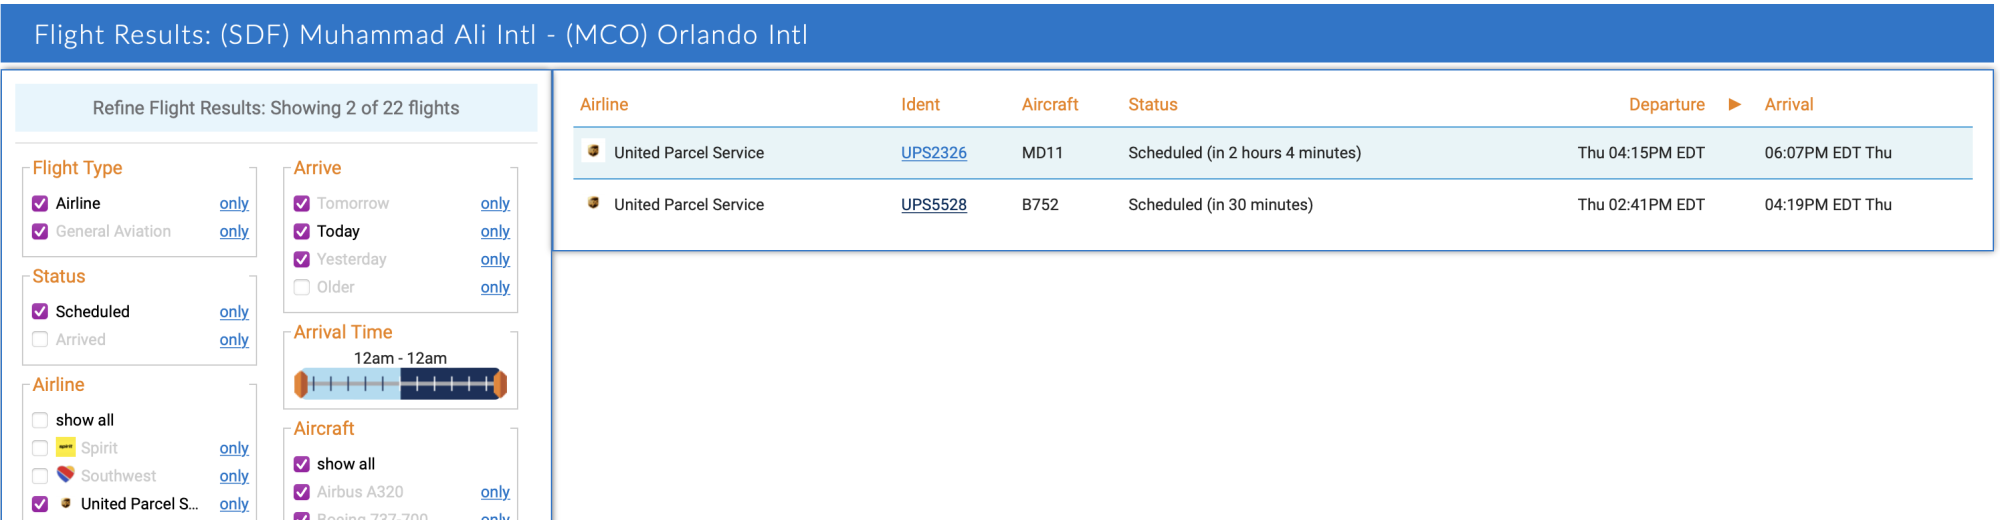Click the left orange handle of the Arrival Time slider
The width and height of the screenshot is (2000, 520).
[301, 384]
